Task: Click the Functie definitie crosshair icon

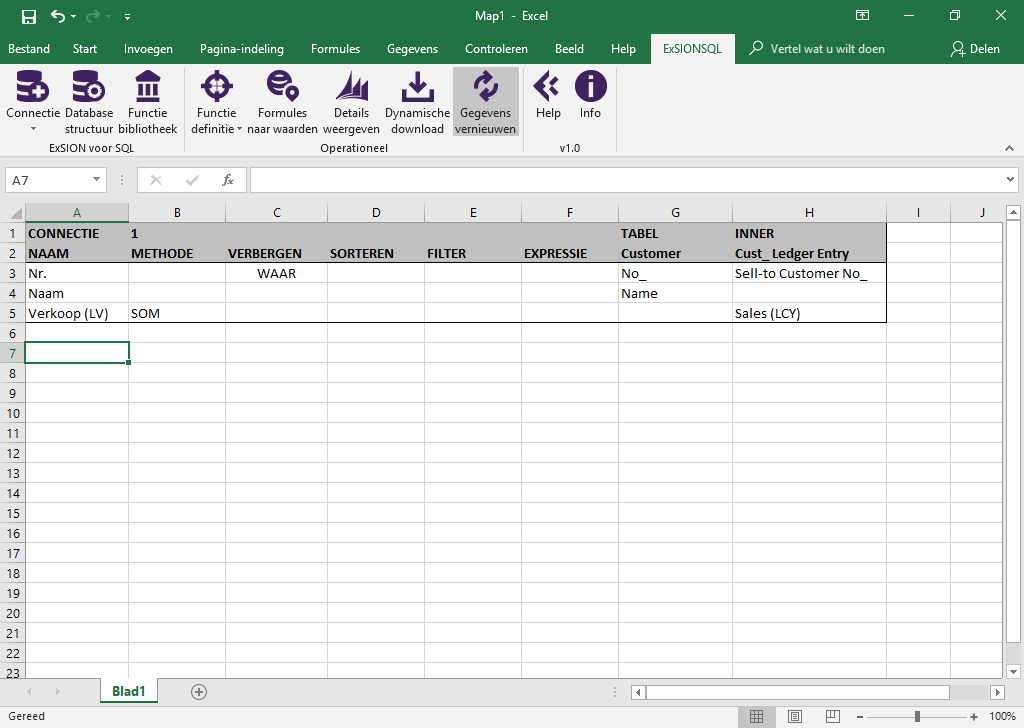Action: pos(217,86)
